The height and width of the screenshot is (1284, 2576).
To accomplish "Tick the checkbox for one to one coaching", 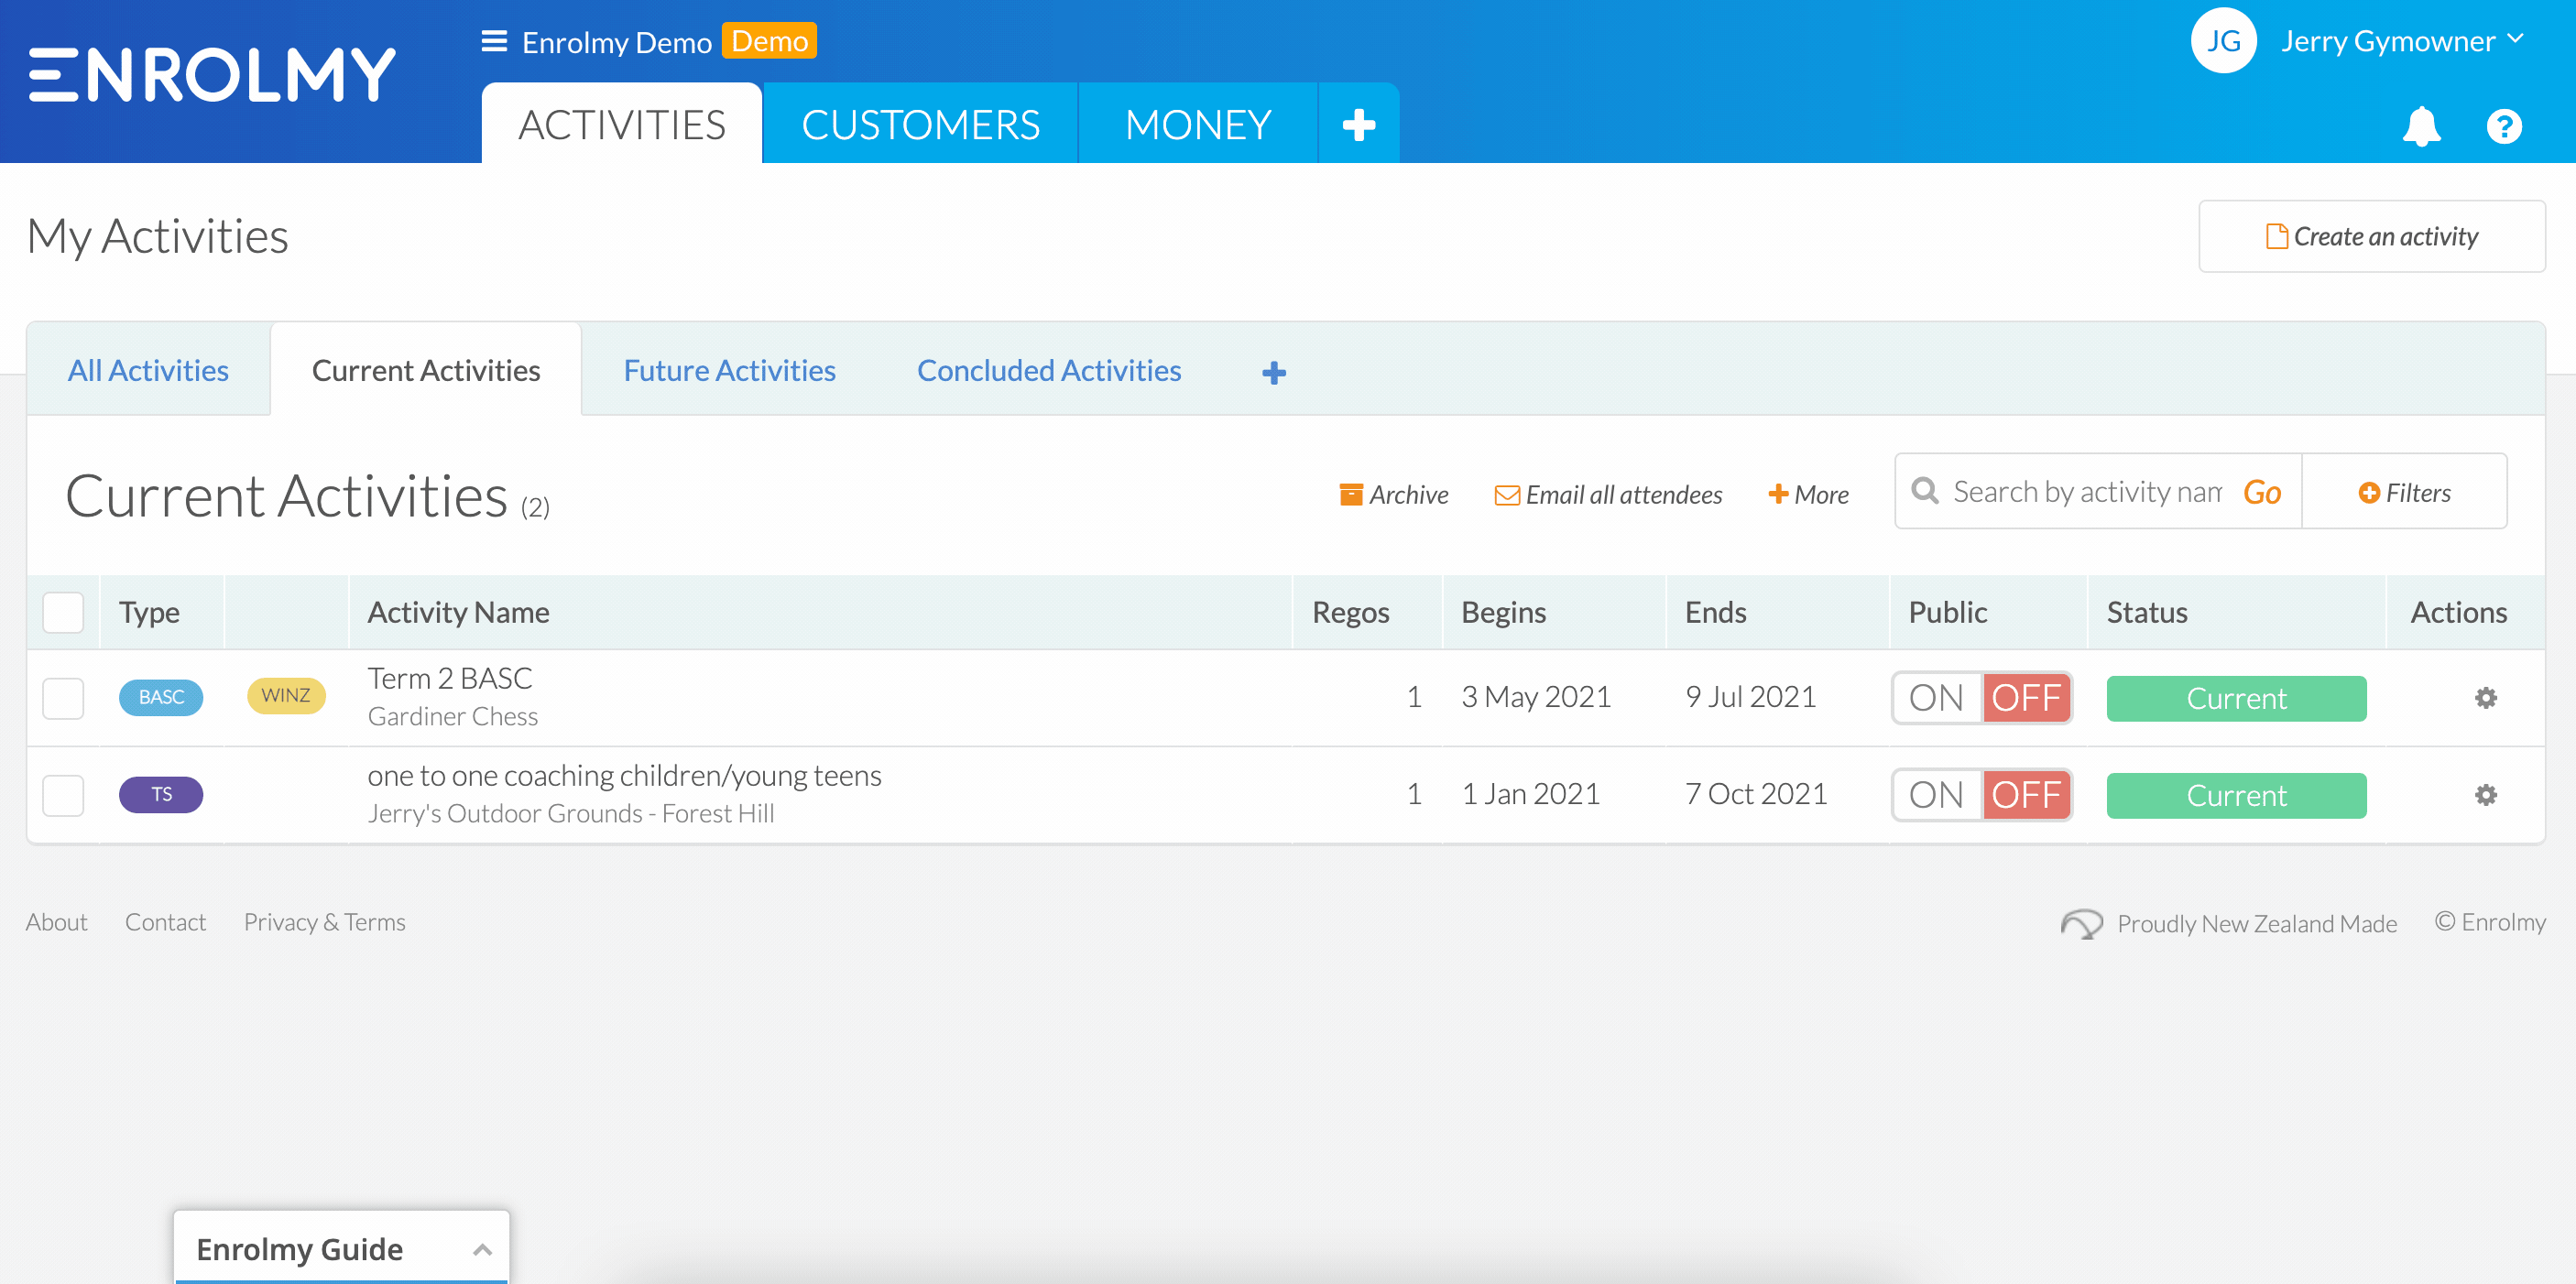I will (x=63, y=794).
